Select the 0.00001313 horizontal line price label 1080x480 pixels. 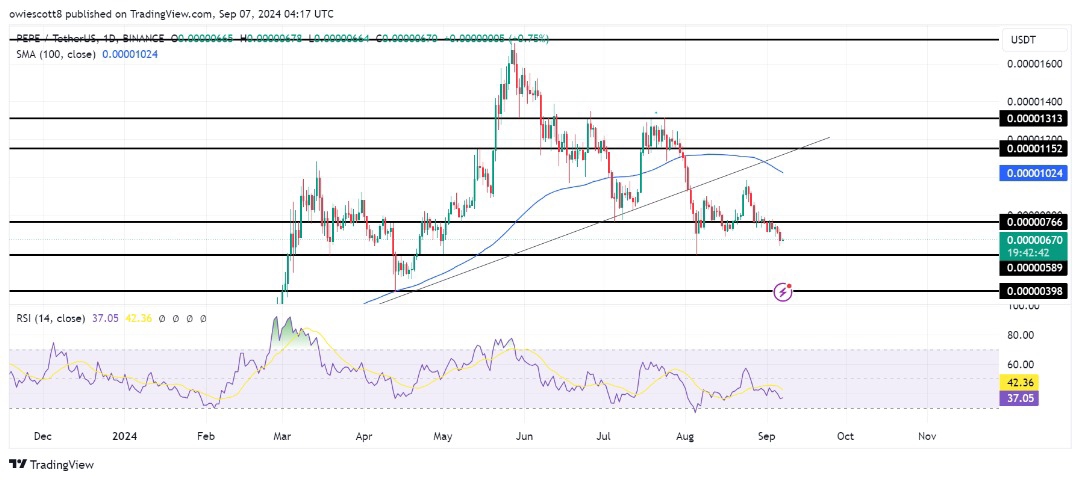[1038, 118]
